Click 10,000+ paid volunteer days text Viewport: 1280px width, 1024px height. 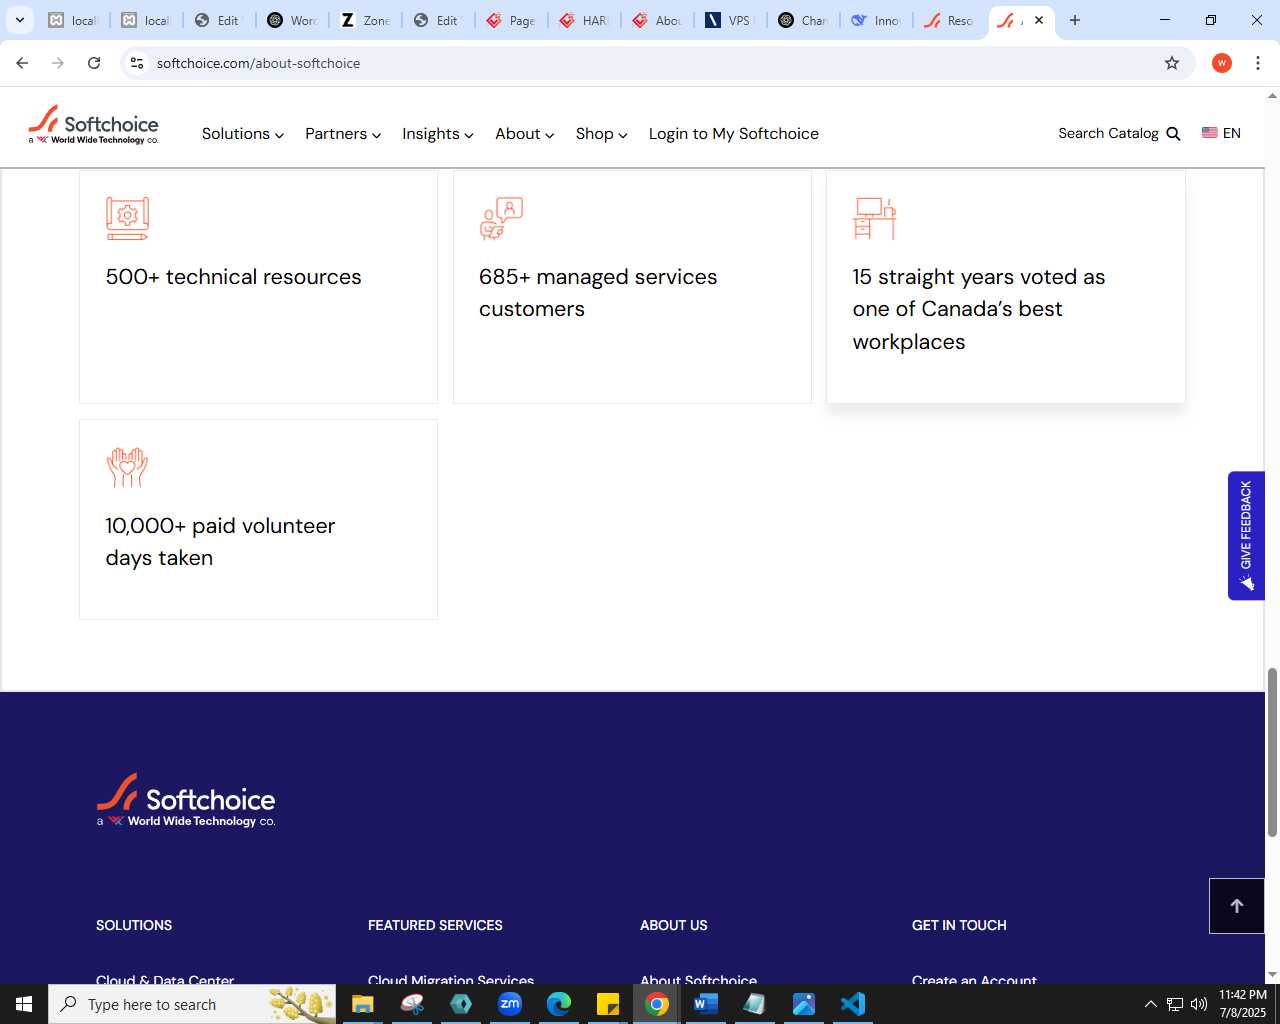pyautogui.click(x=220, y=542)
